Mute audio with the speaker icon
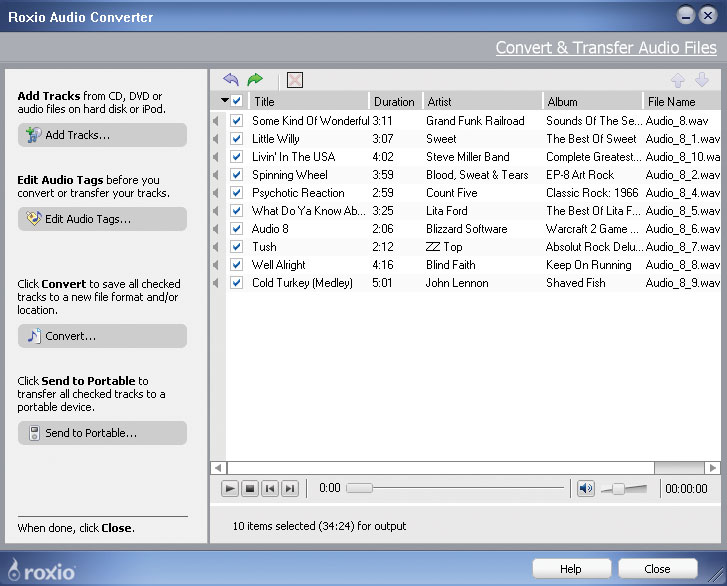The image size is (727, 586). pos(586,488)
